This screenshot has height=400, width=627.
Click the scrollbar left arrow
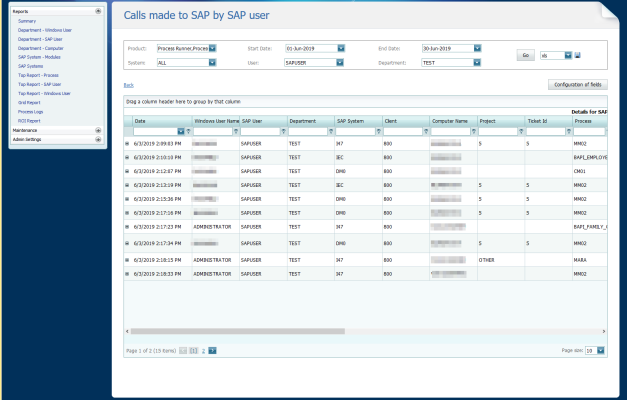click(127, 331)
